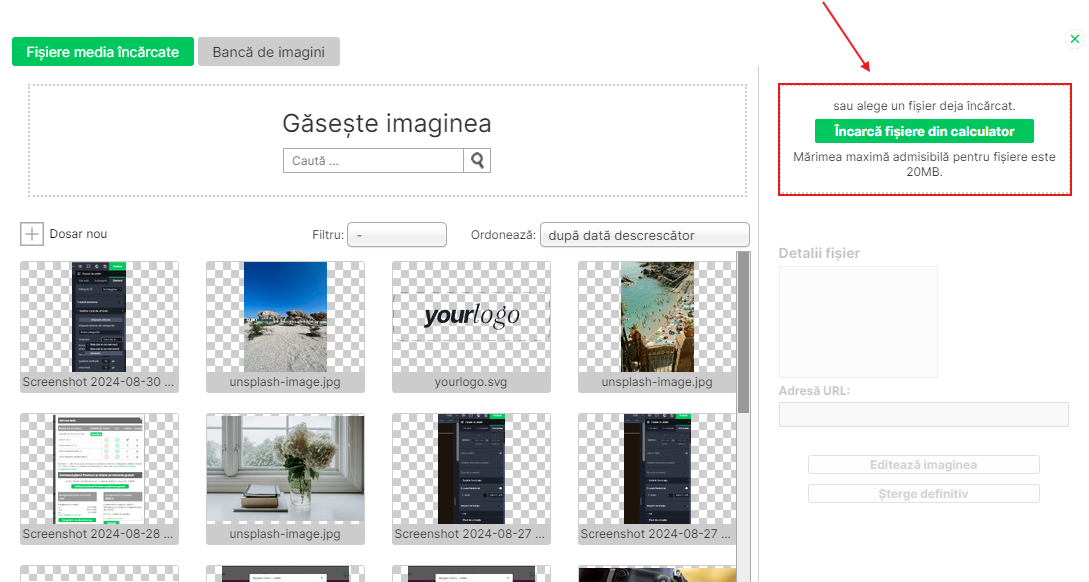Switch to Bancă de imagini tab

coord(269,52)
